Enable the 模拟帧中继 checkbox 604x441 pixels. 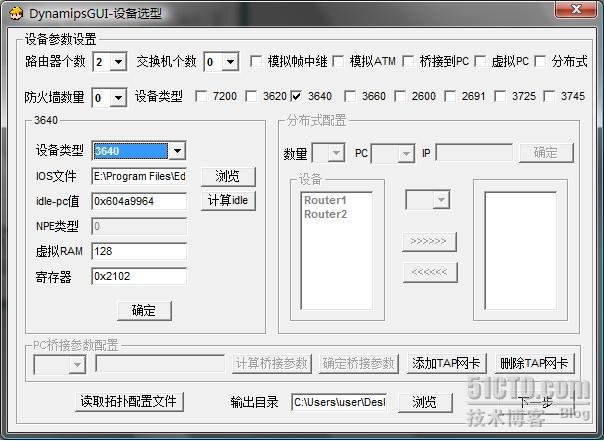point(255,61)
